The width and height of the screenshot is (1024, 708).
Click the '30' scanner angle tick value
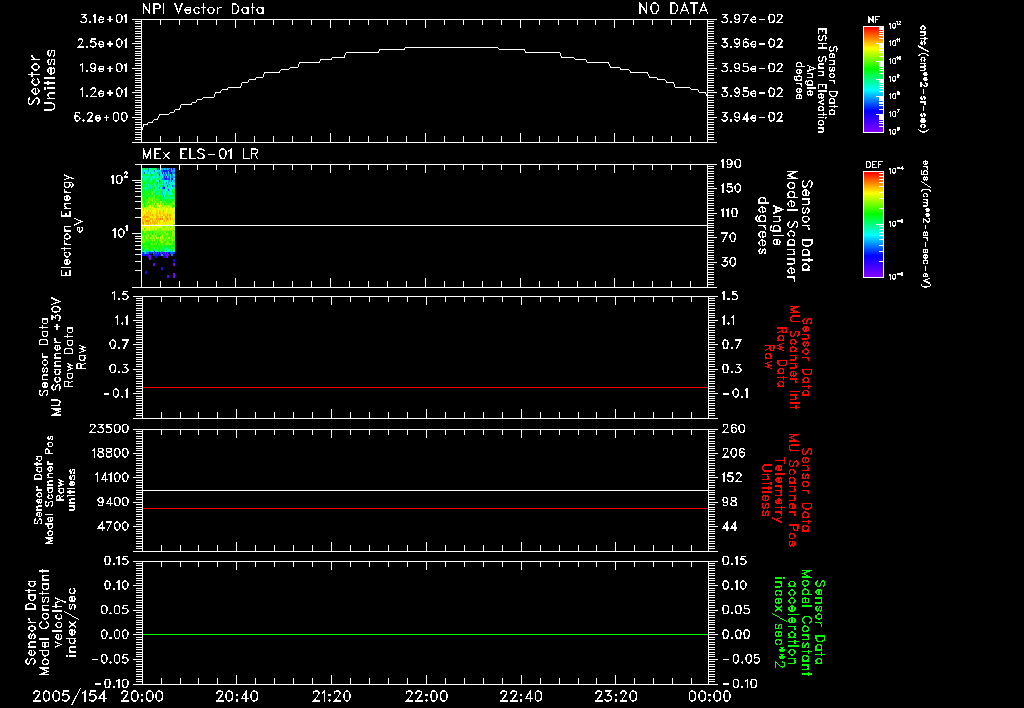click(x=729, y=263)
